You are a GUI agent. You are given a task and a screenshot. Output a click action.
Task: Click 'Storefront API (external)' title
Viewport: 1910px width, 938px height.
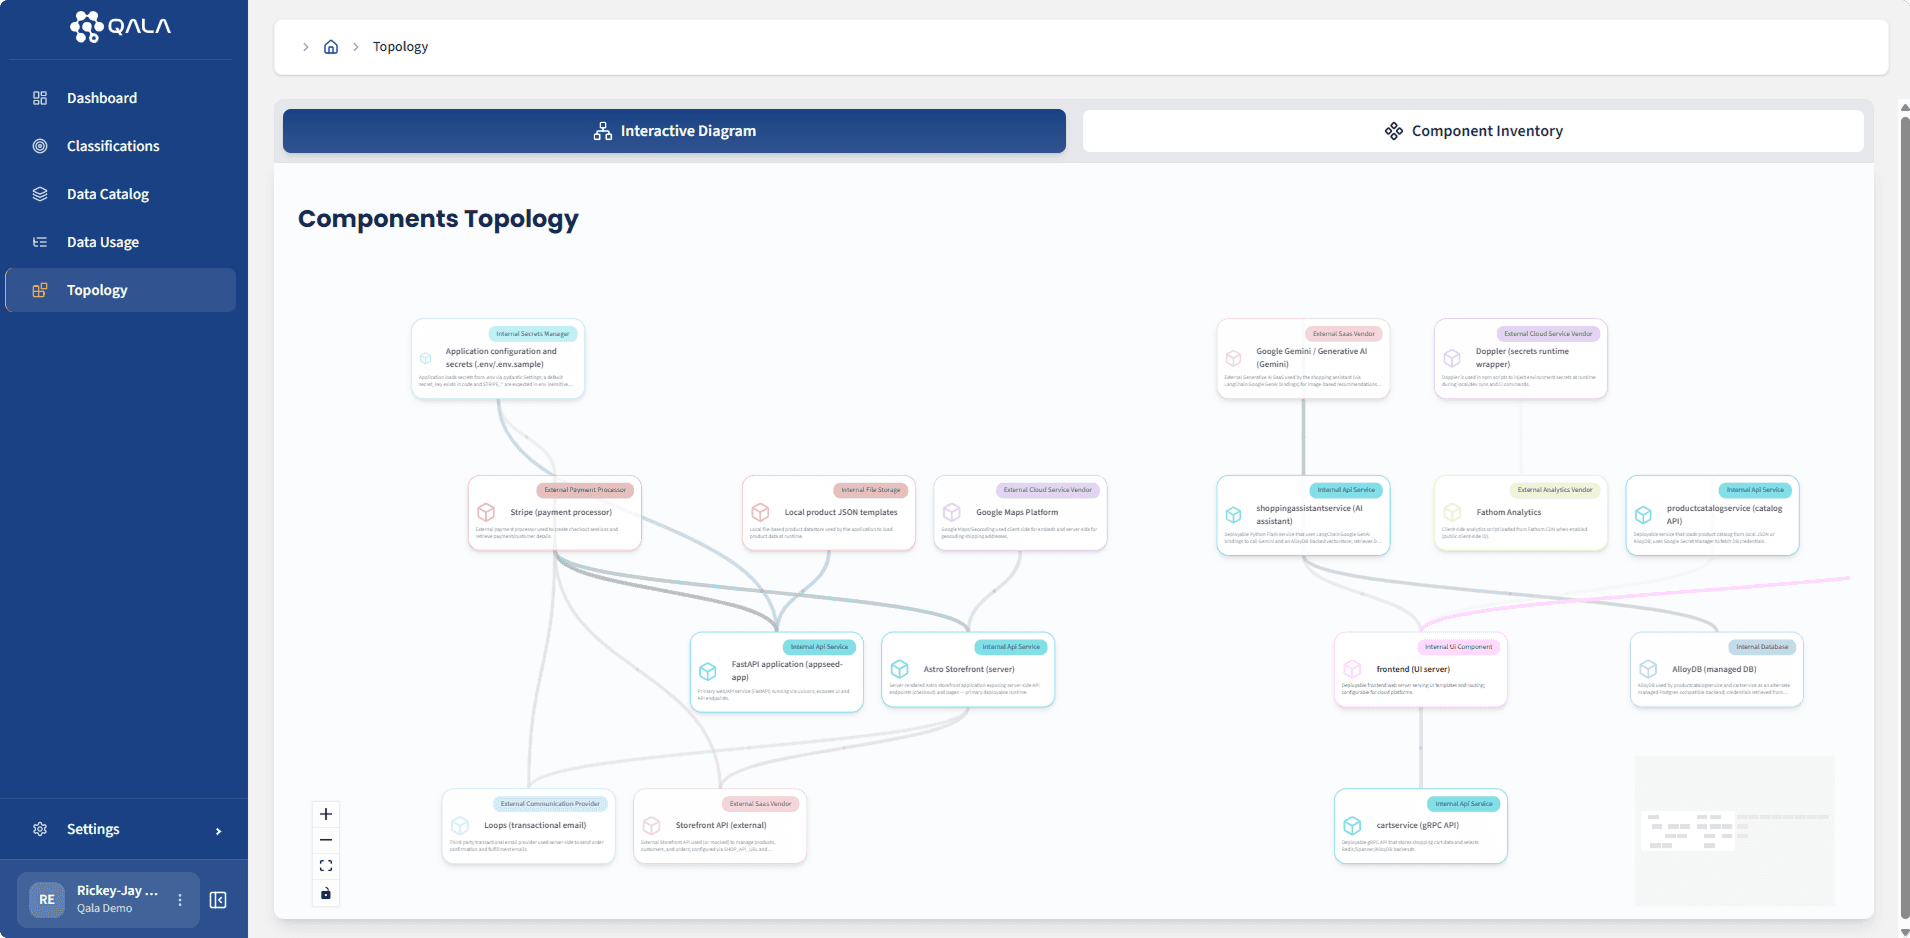click(x=721, y=826)
